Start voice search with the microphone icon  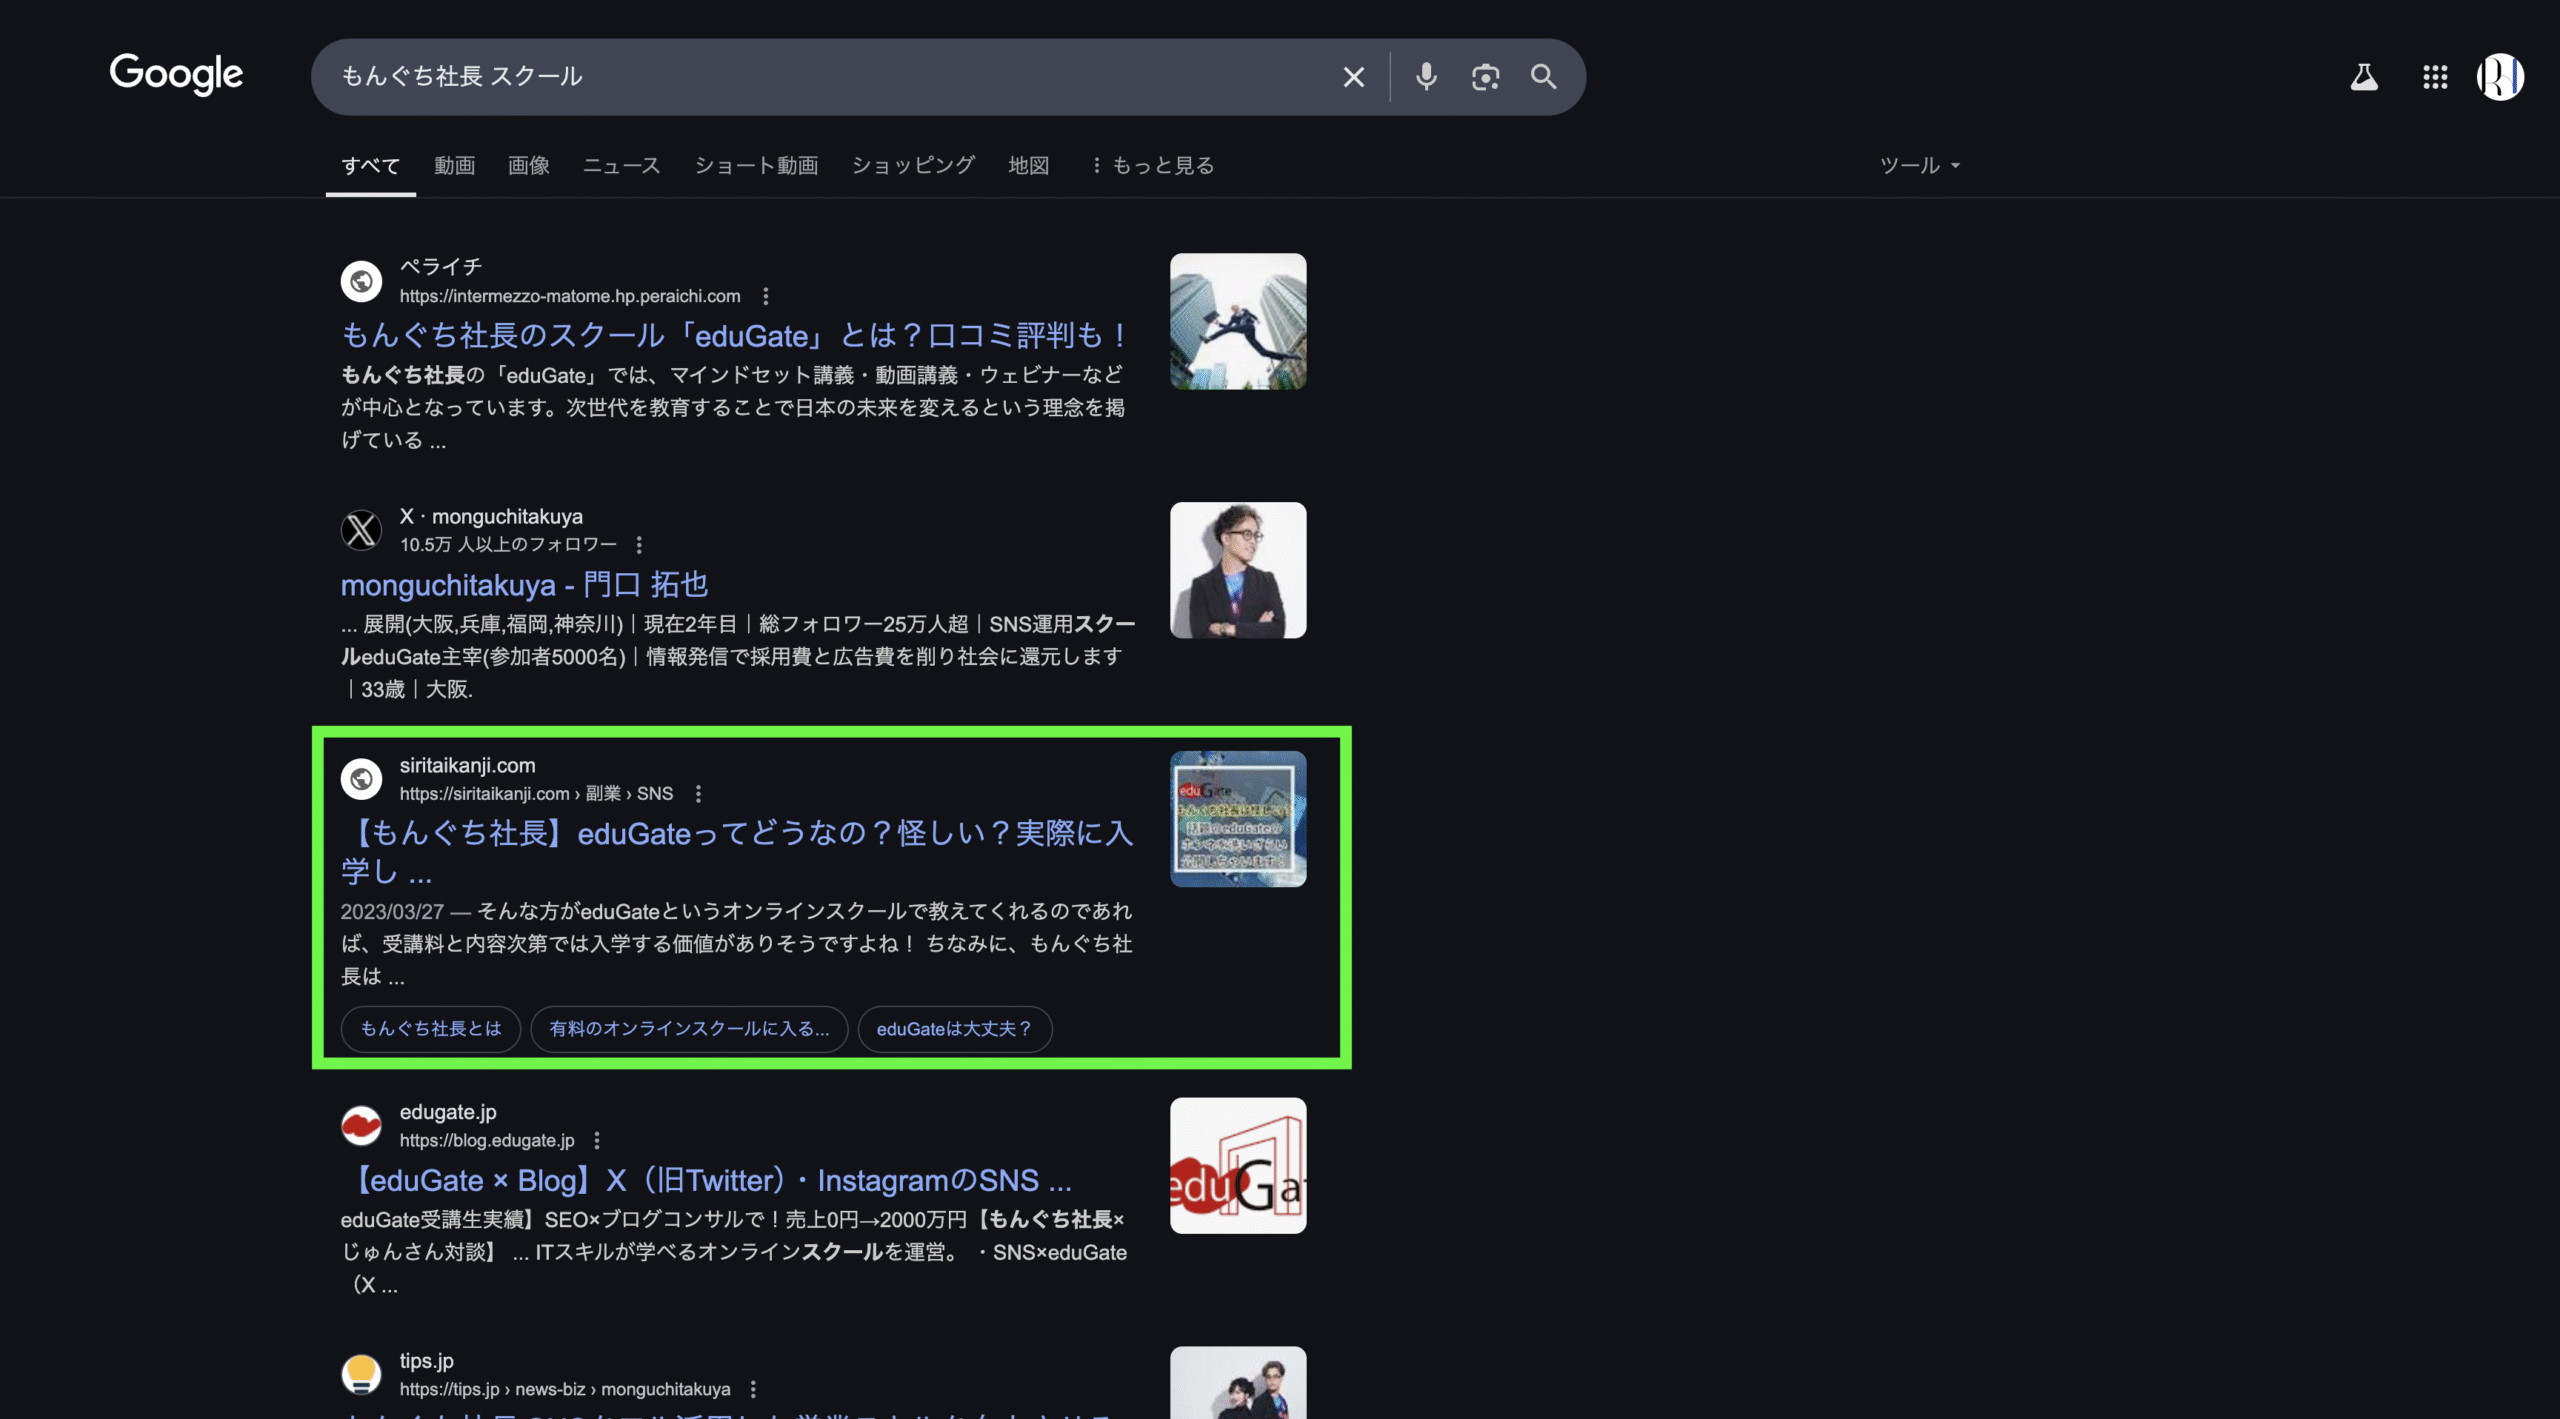[x=1426, y=77]
